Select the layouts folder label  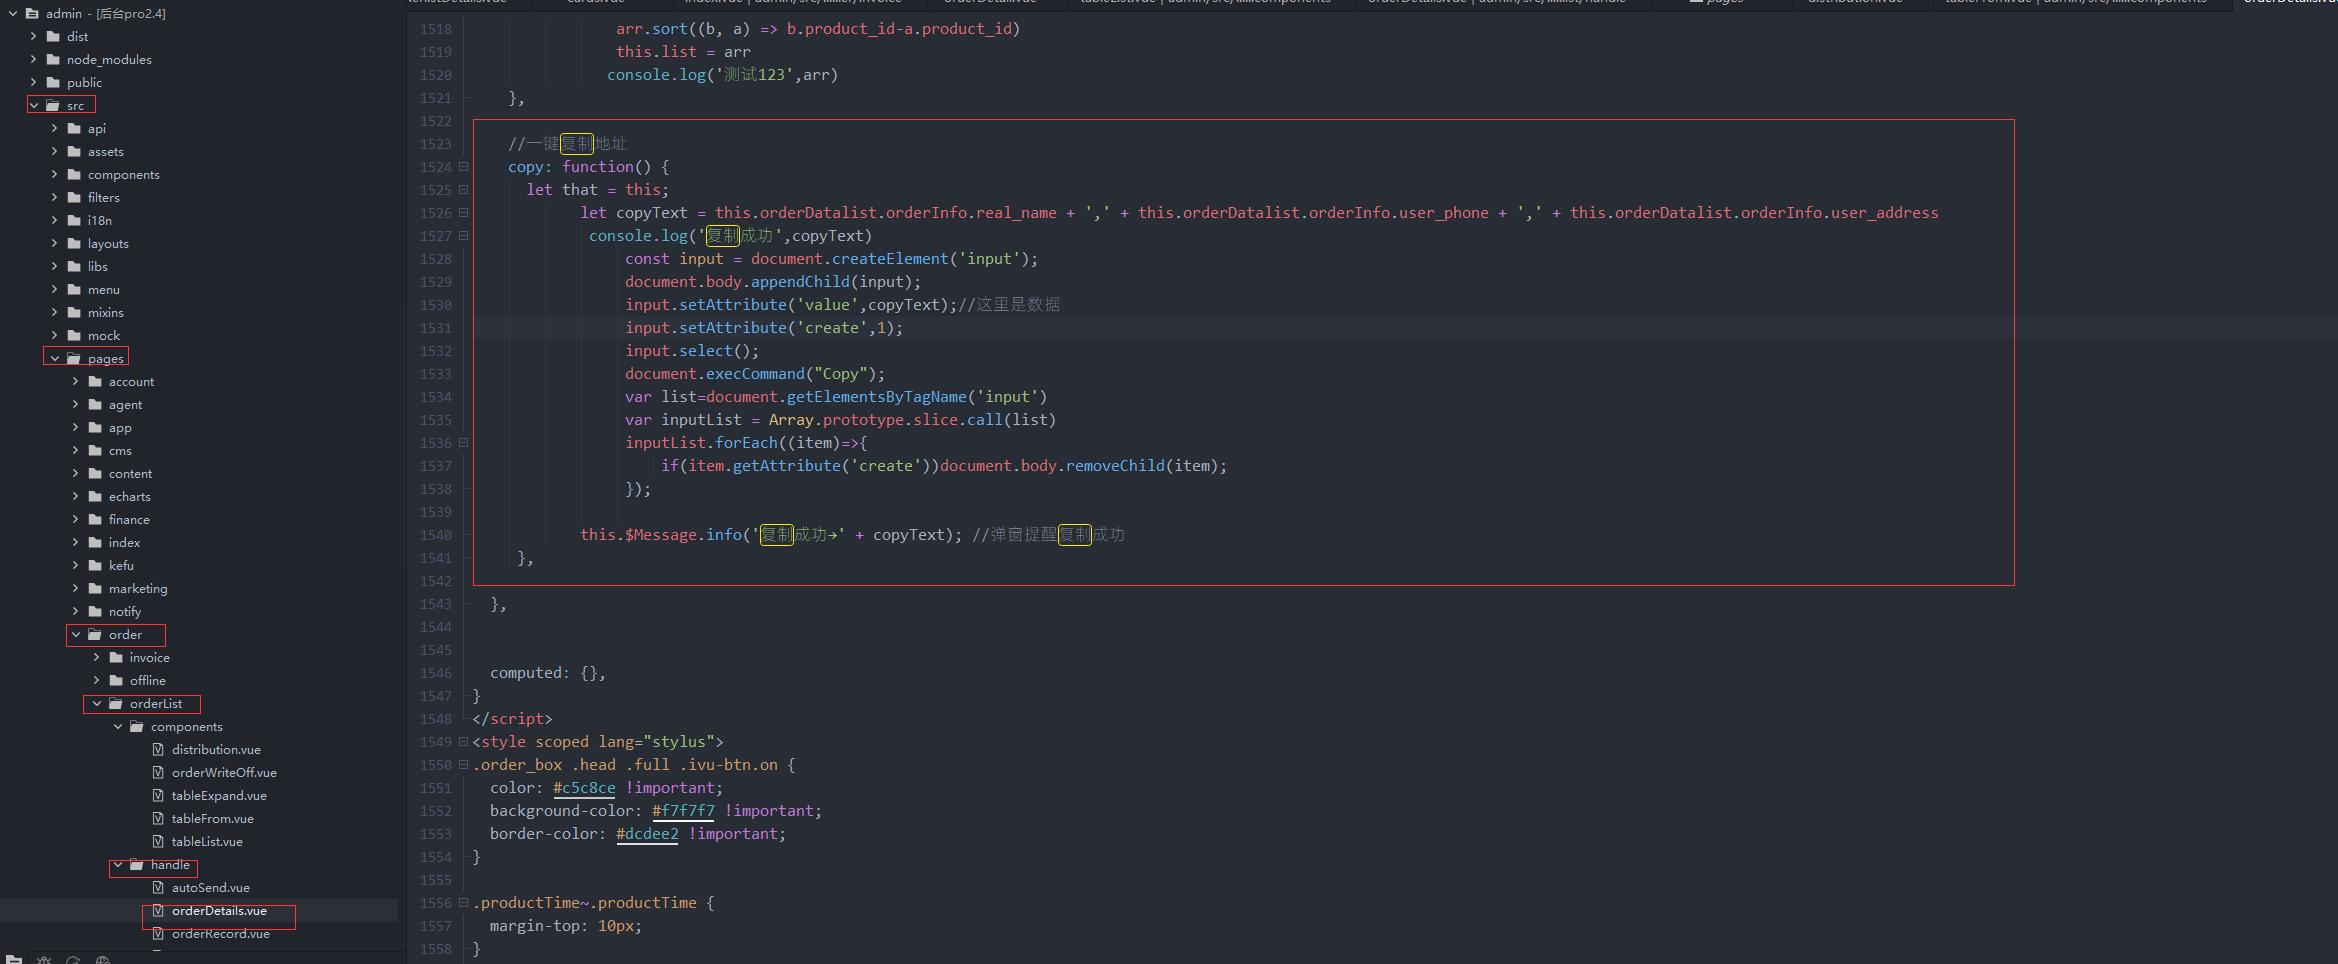[x=108, y=243]
